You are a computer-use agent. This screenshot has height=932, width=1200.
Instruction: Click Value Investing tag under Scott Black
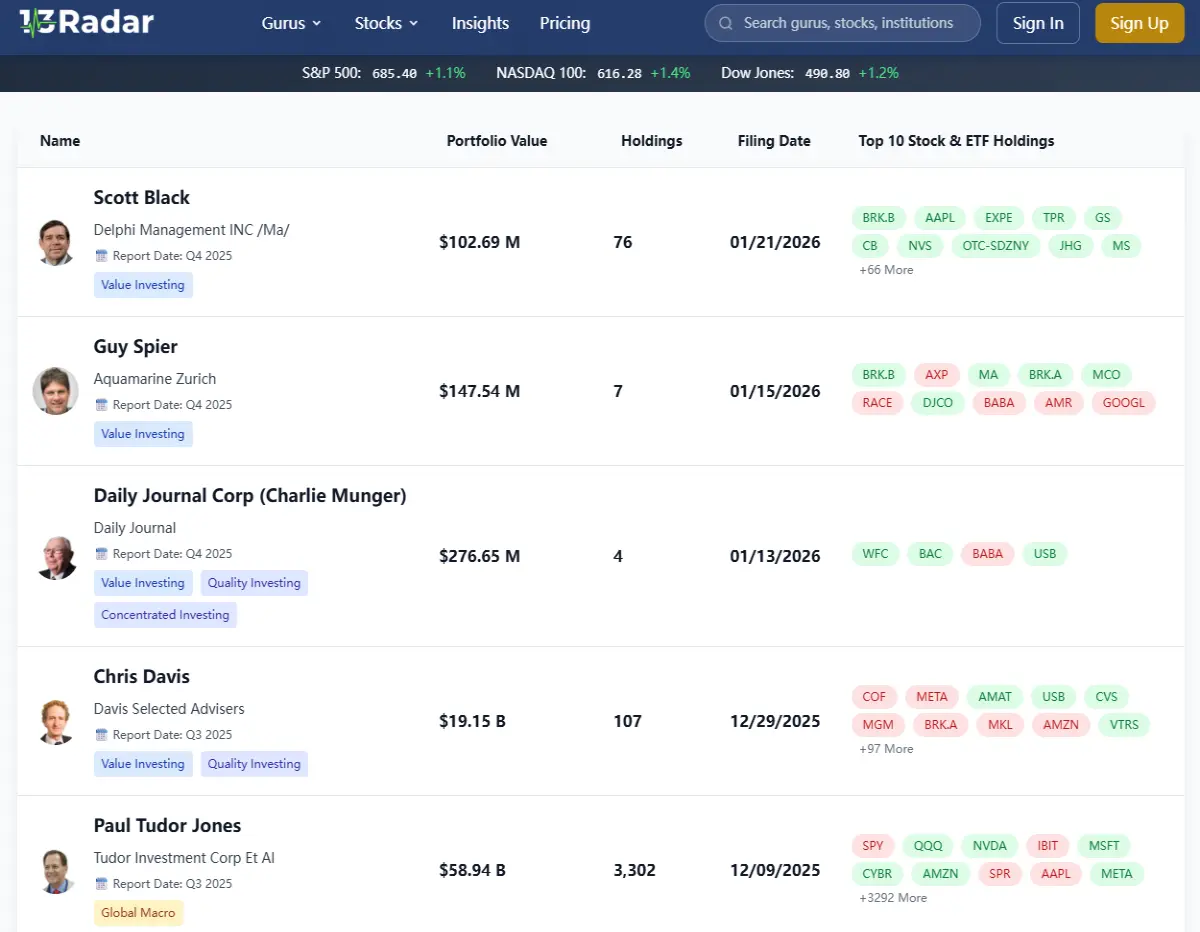[x=143, y=285]
